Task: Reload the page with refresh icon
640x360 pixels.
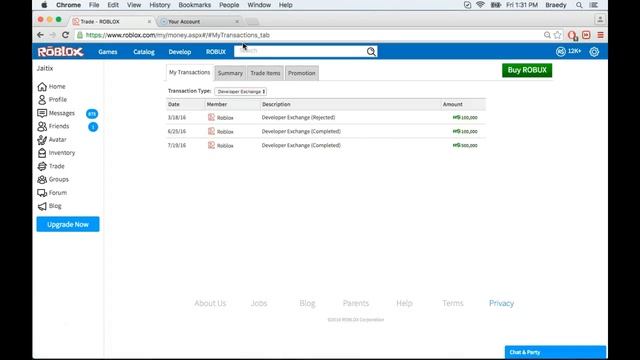Action: [65, 35]
